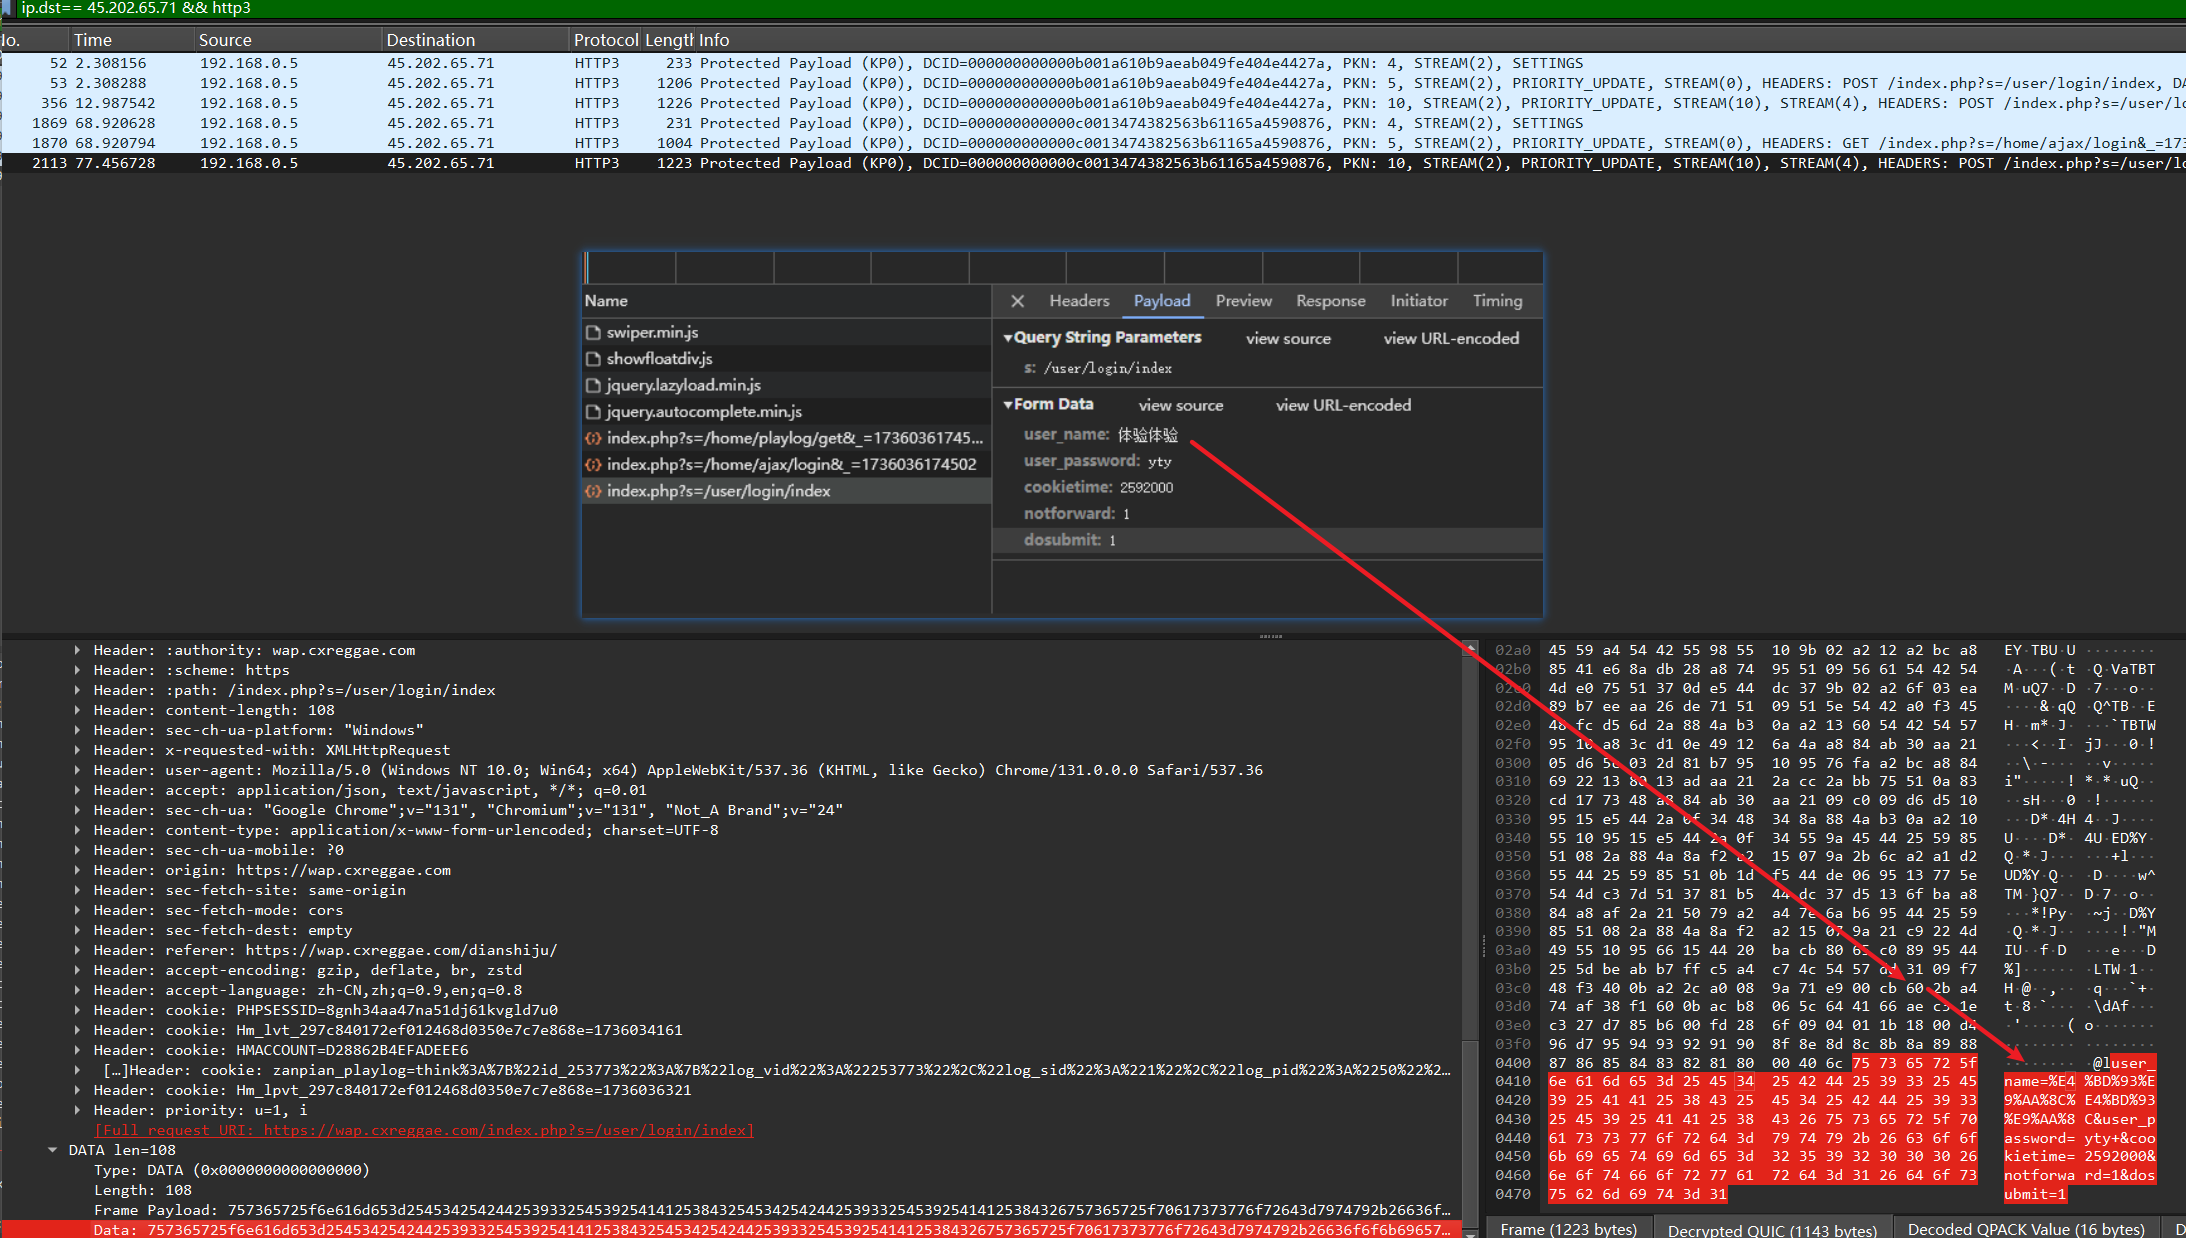Click the jquery.autocomplete.min.js file icon
Screen dimensions: 2186x1238
point(593,412)
